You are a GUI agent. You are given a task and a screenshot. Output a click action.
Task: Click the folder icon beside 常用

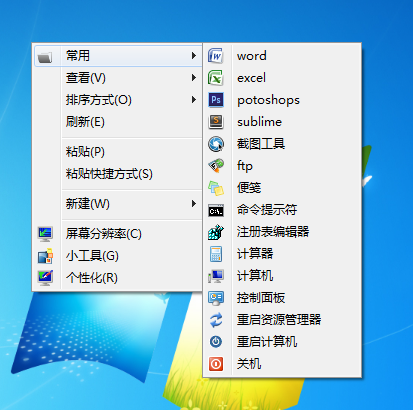[x=45, y=57]
